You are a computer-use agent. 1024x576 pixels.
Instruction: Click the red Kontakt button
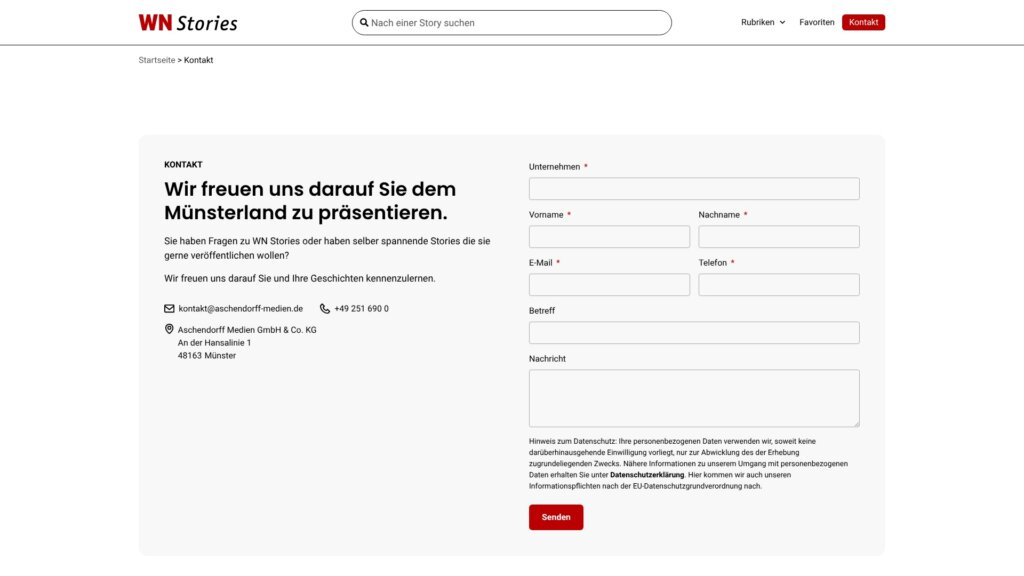pos(862,21)
